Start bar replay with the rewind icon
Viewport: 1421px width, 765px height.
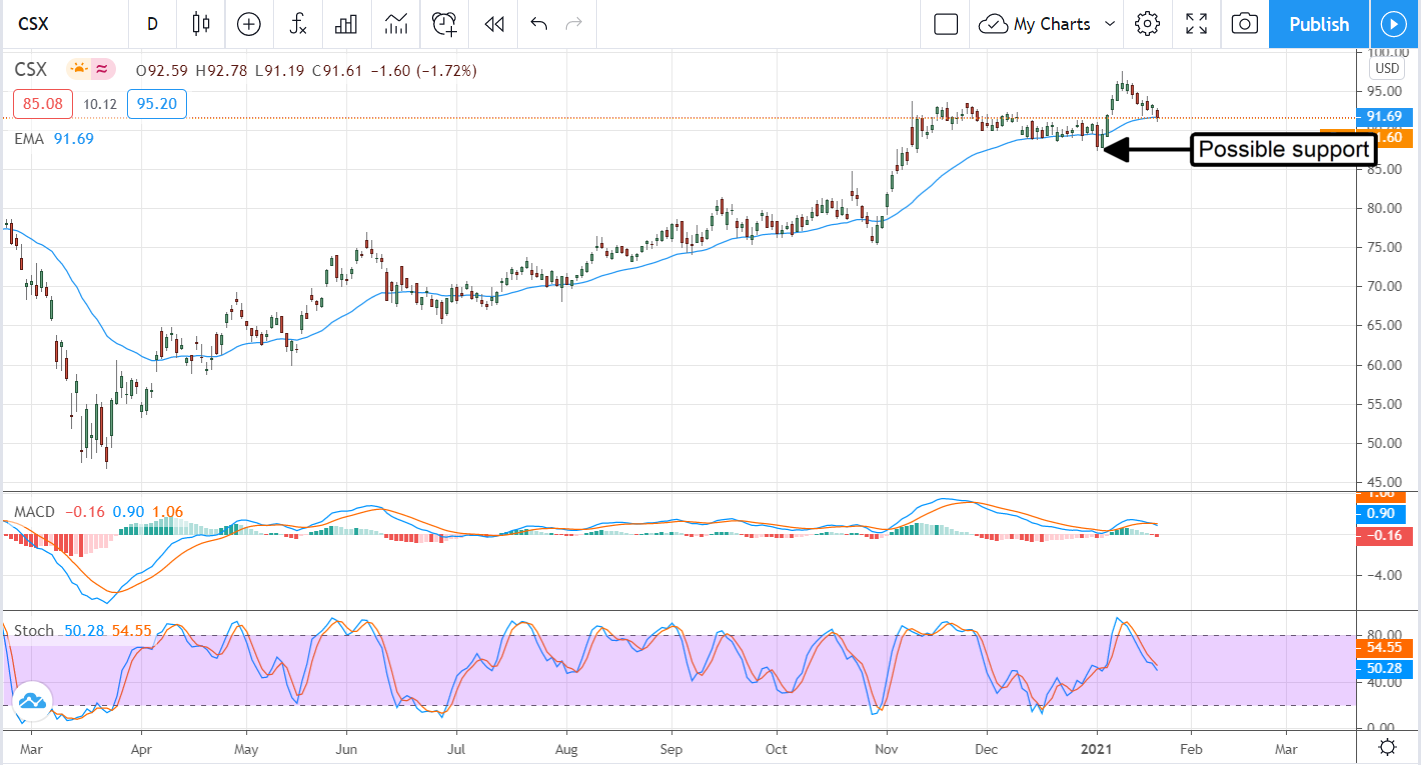click(493, 24)
